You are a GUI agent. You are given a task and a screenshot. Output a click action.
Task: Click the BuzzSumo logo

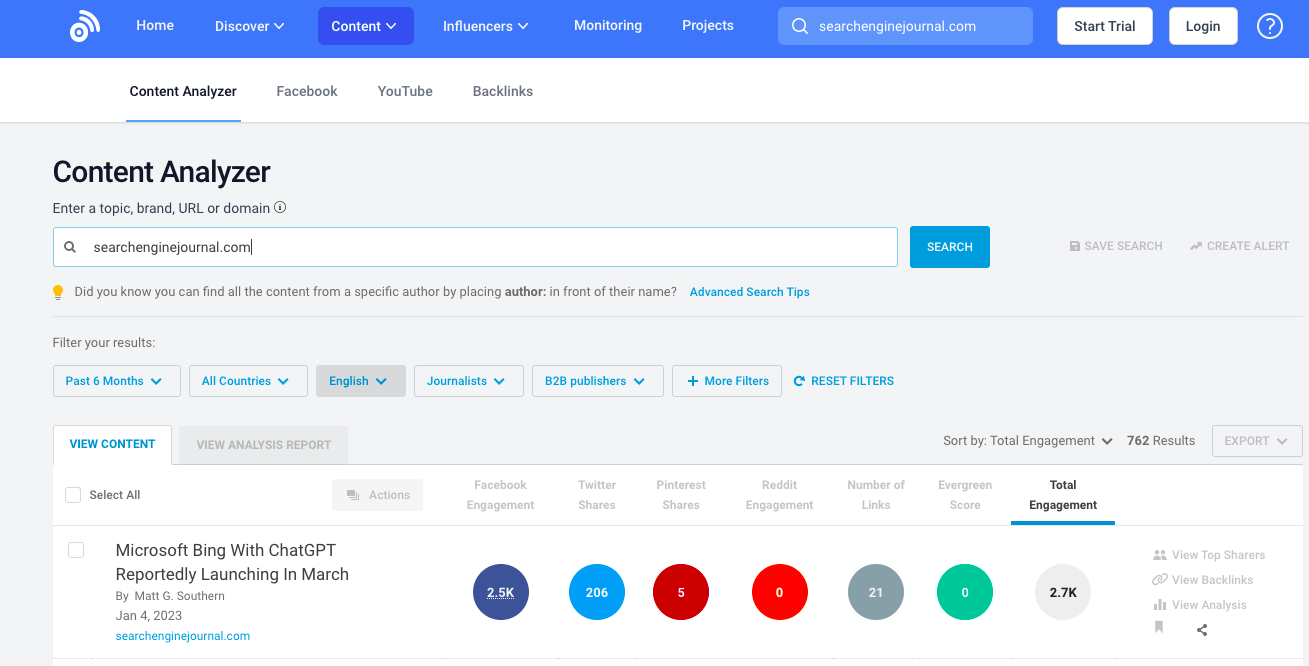tap(84, 25)
